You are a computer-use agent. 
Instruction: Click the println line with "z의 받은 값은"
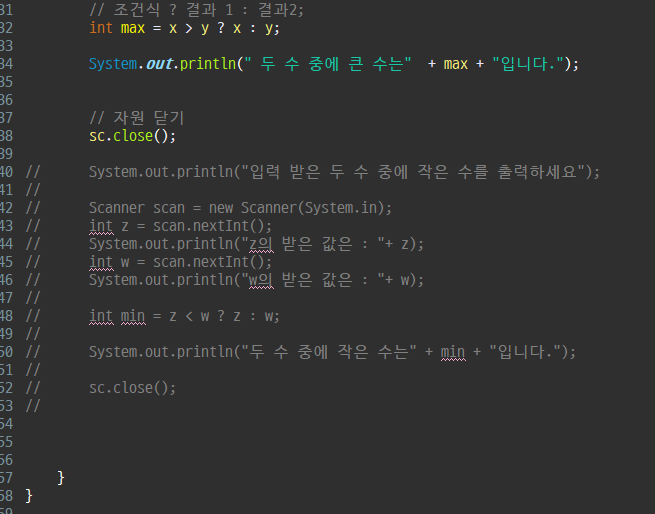(x=256, y=244)
